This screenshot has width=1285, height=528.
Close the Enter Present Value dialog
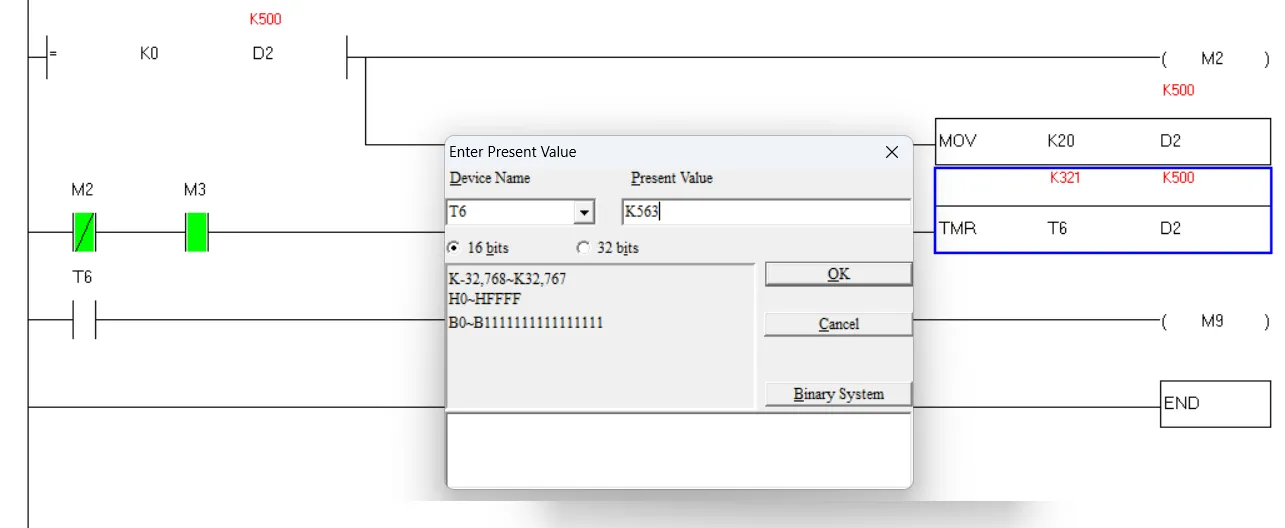(892, 152)
